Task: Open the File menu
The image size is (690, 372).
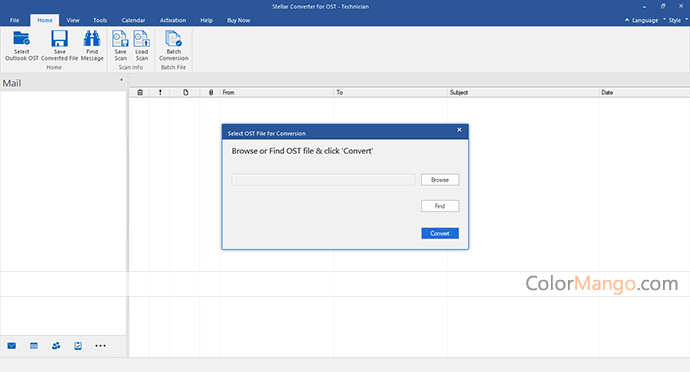Action: click(15, 20)
